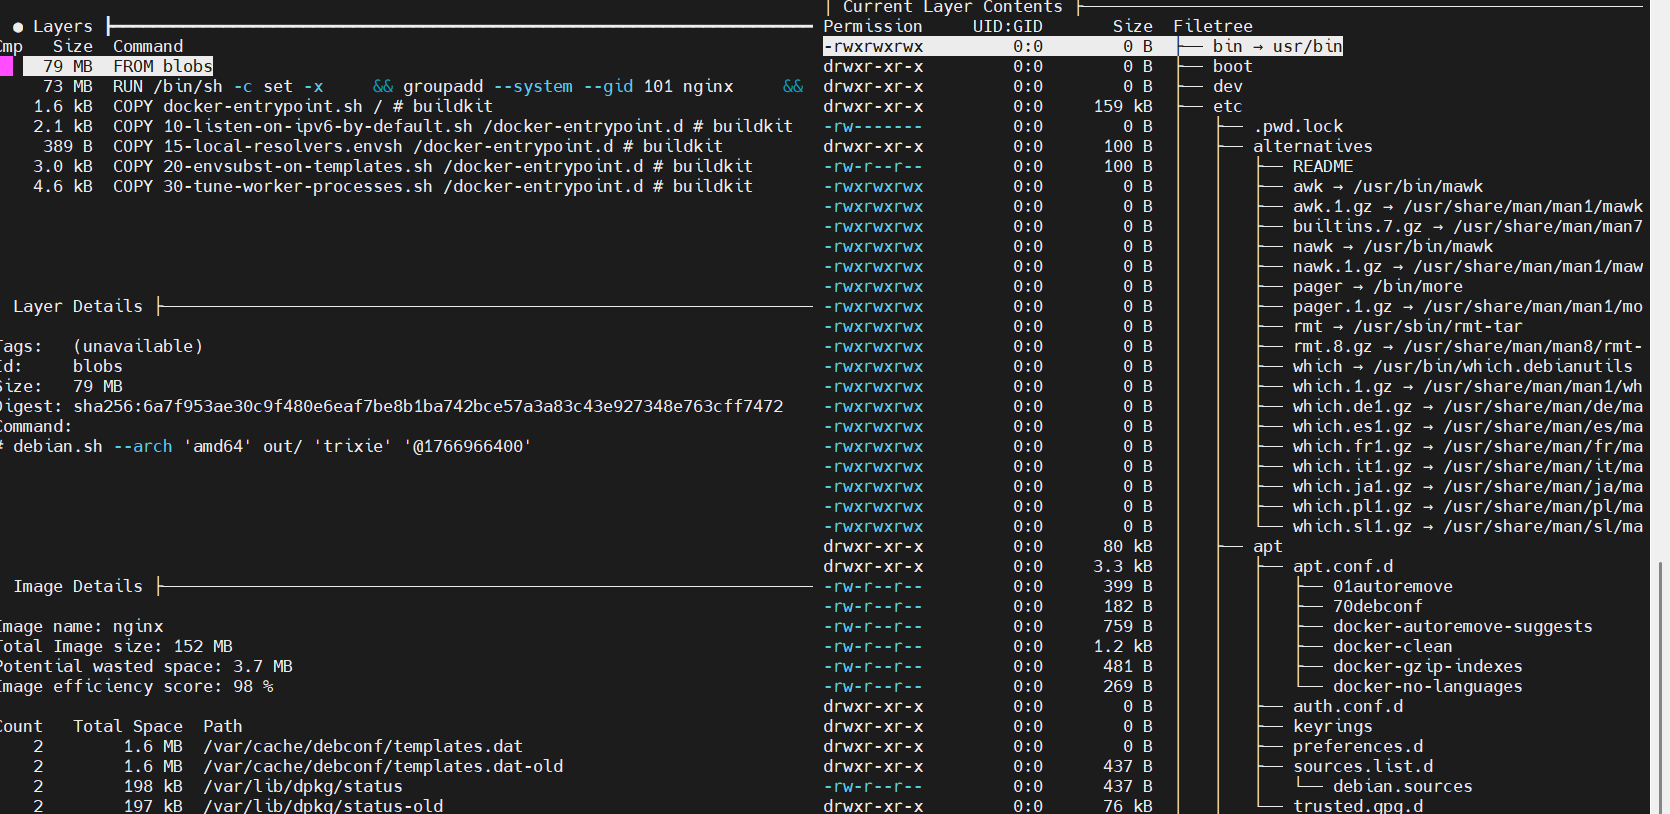Select the which.fr1.gz symlink entry
This screenshot has height=814, width=1670.
pos(1468,446)
